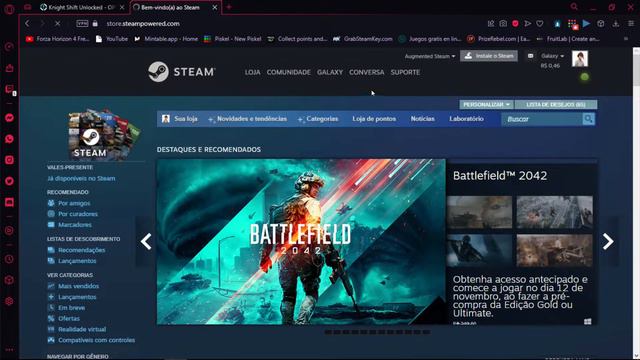Open the History clock icon in sidebar
640x360 pixels.
pos(9,259)
